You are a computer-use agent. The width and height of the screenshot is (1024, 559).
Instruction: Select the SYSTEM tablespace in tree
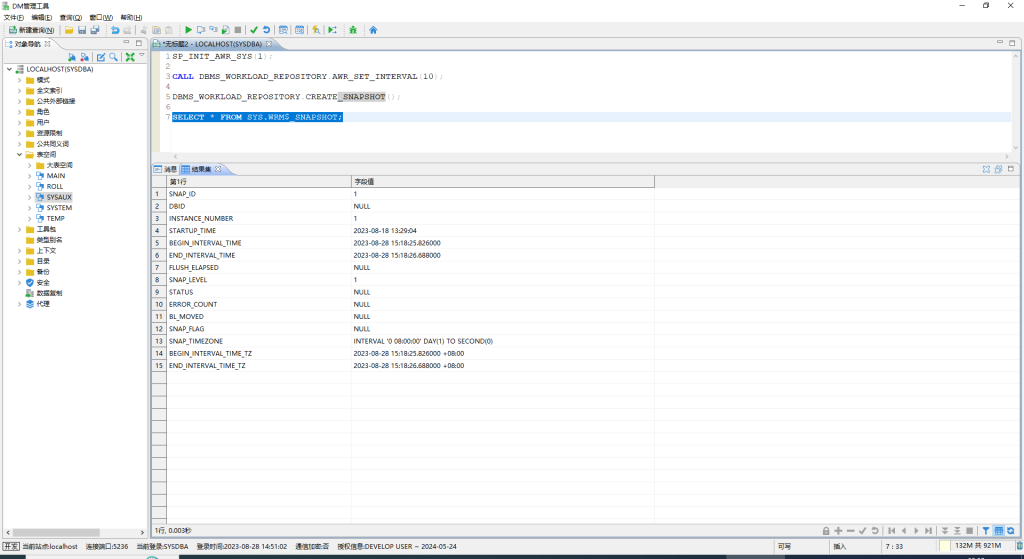(x=59, y=208)
